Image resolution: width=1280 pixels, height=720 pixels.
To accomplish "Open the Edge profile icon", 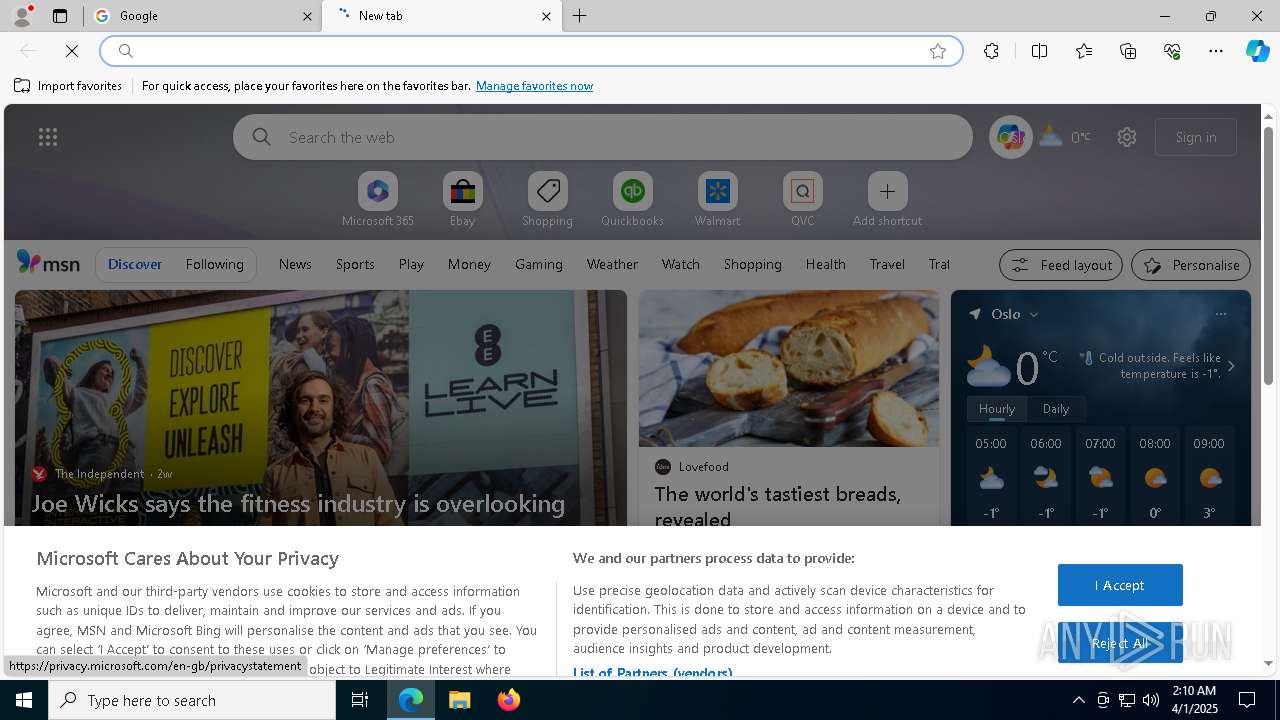I will pyautogui.click(x=21, y=16).
